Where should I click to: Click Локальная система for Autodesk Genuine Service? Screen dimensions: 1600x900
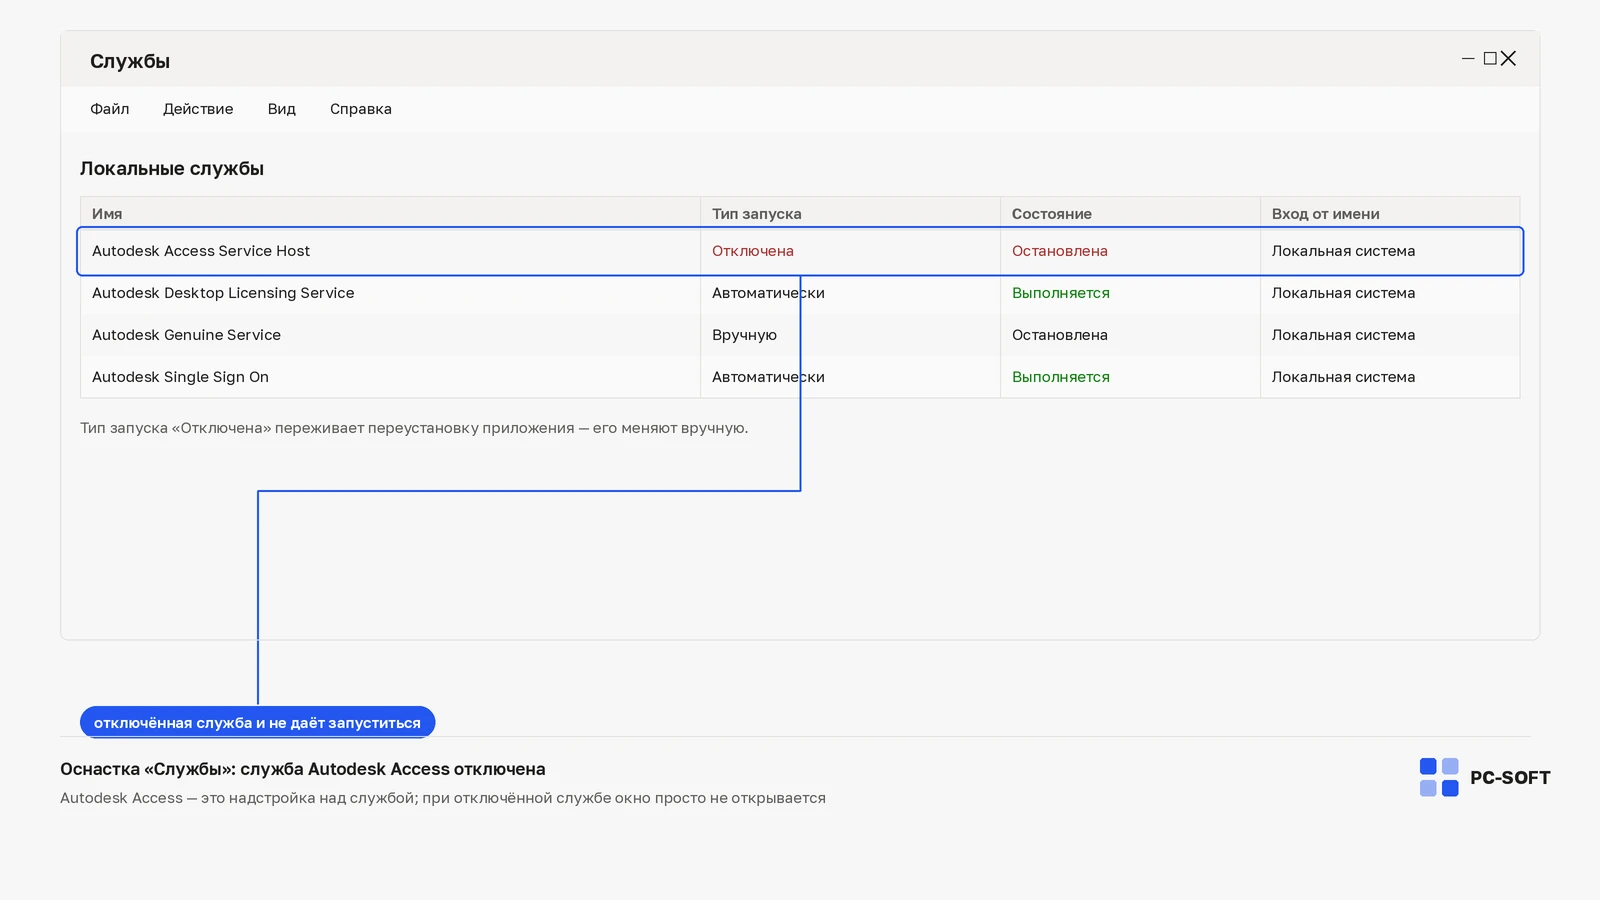click(1343, 335)
